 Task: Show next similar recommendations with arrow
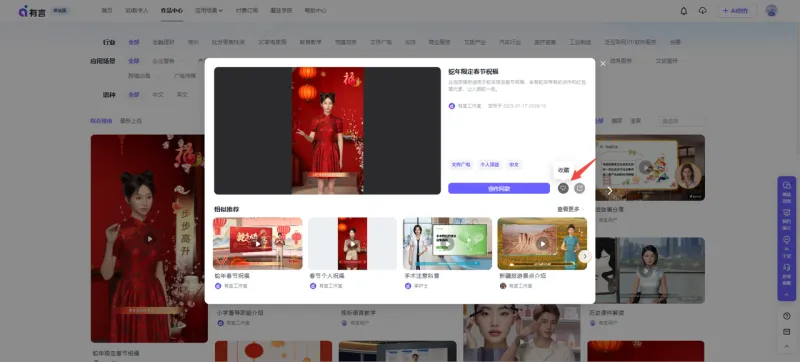[x=585, y=256]
